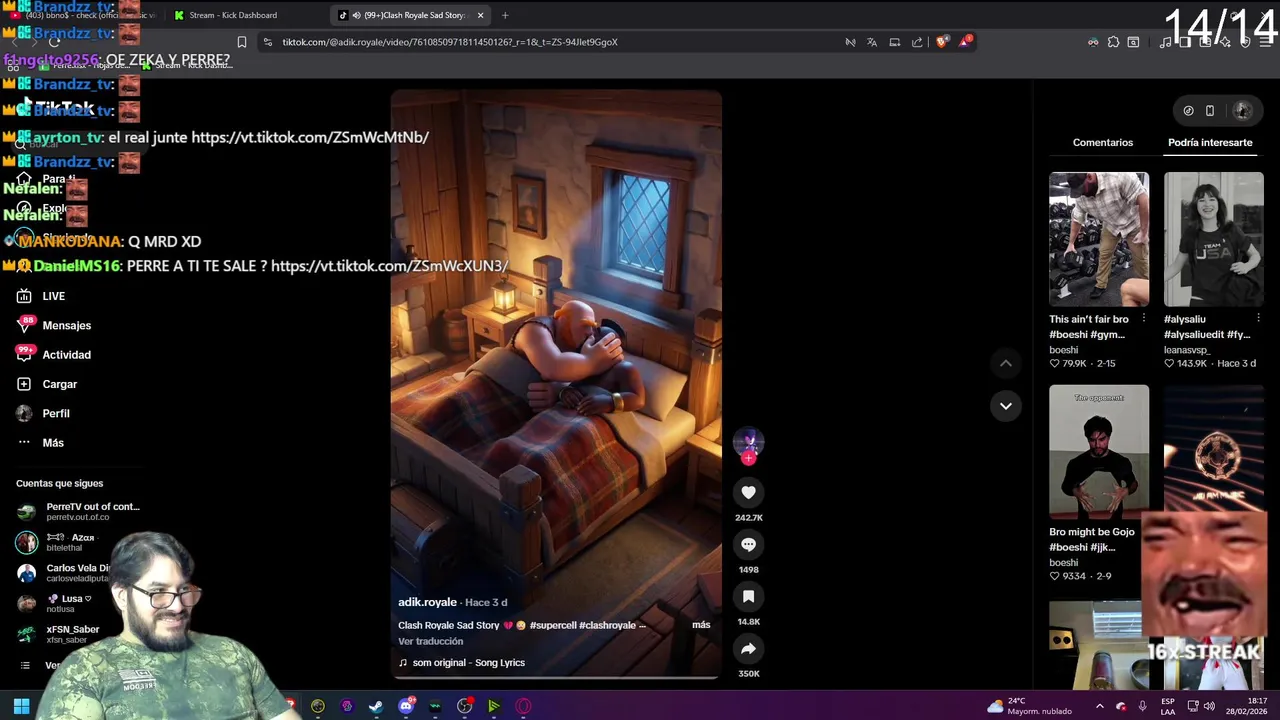This screenshot has width=1280, height=720.
Task: Close the Clash Royale Sad Story tab
Action: tap(481, 15)
